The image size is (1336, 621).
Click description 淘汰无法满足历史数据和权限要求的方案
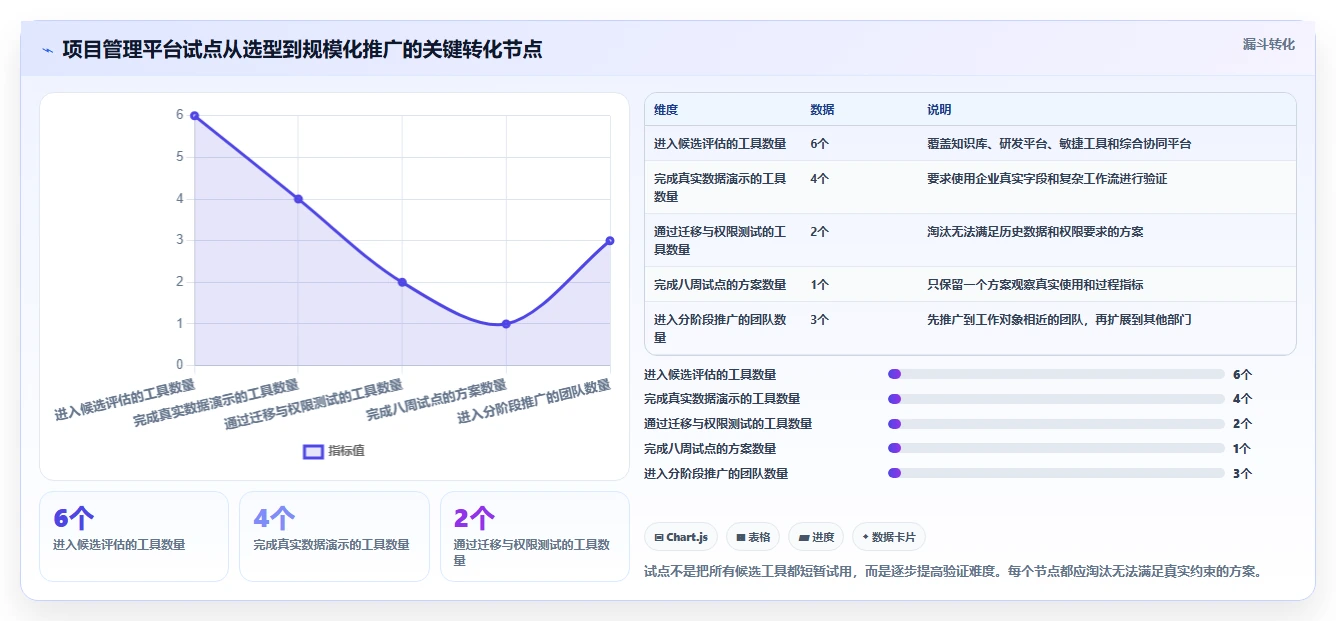click(x=1035, y=232)
